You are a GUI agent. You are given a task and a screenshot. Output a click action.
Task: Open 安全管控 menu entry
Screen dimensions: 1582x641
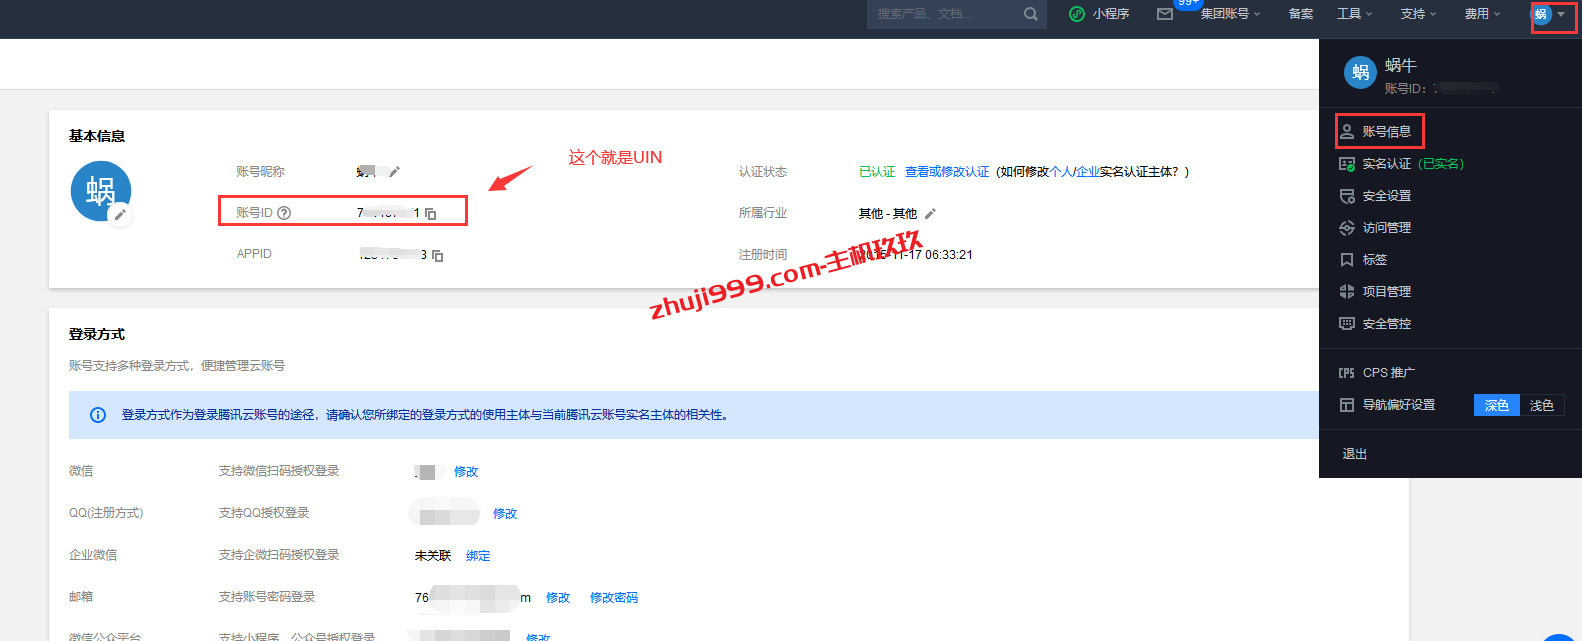(x=1387, y=323)
